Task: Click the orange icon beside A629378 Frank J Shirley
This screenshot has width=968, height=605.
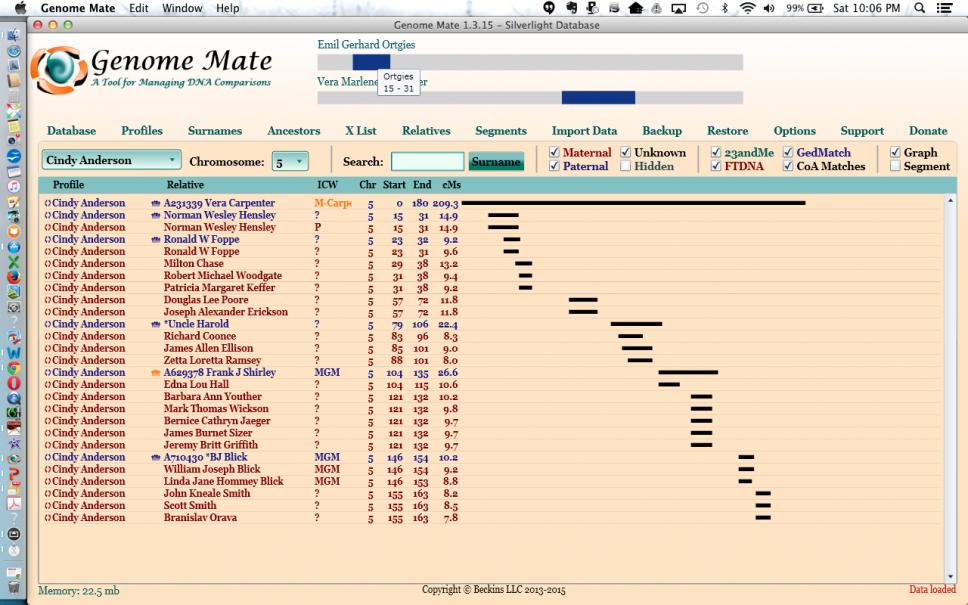Action: (x=156, y=373)
